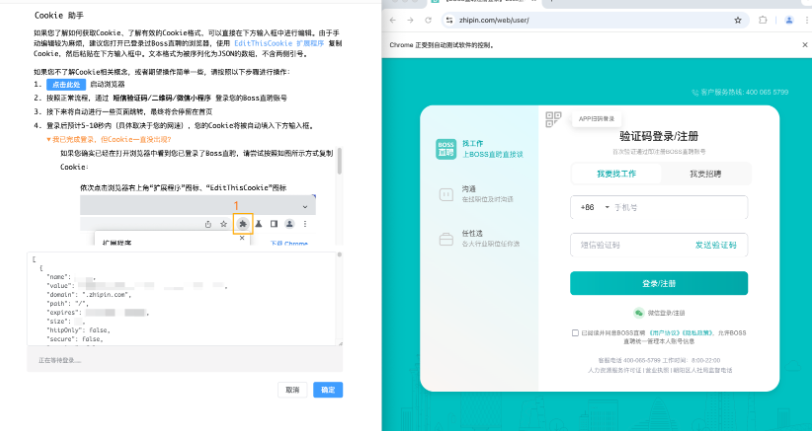Click the 登录/注册 button
The height and width of the screenshot is (431, 812).
[x=658, y=283]
